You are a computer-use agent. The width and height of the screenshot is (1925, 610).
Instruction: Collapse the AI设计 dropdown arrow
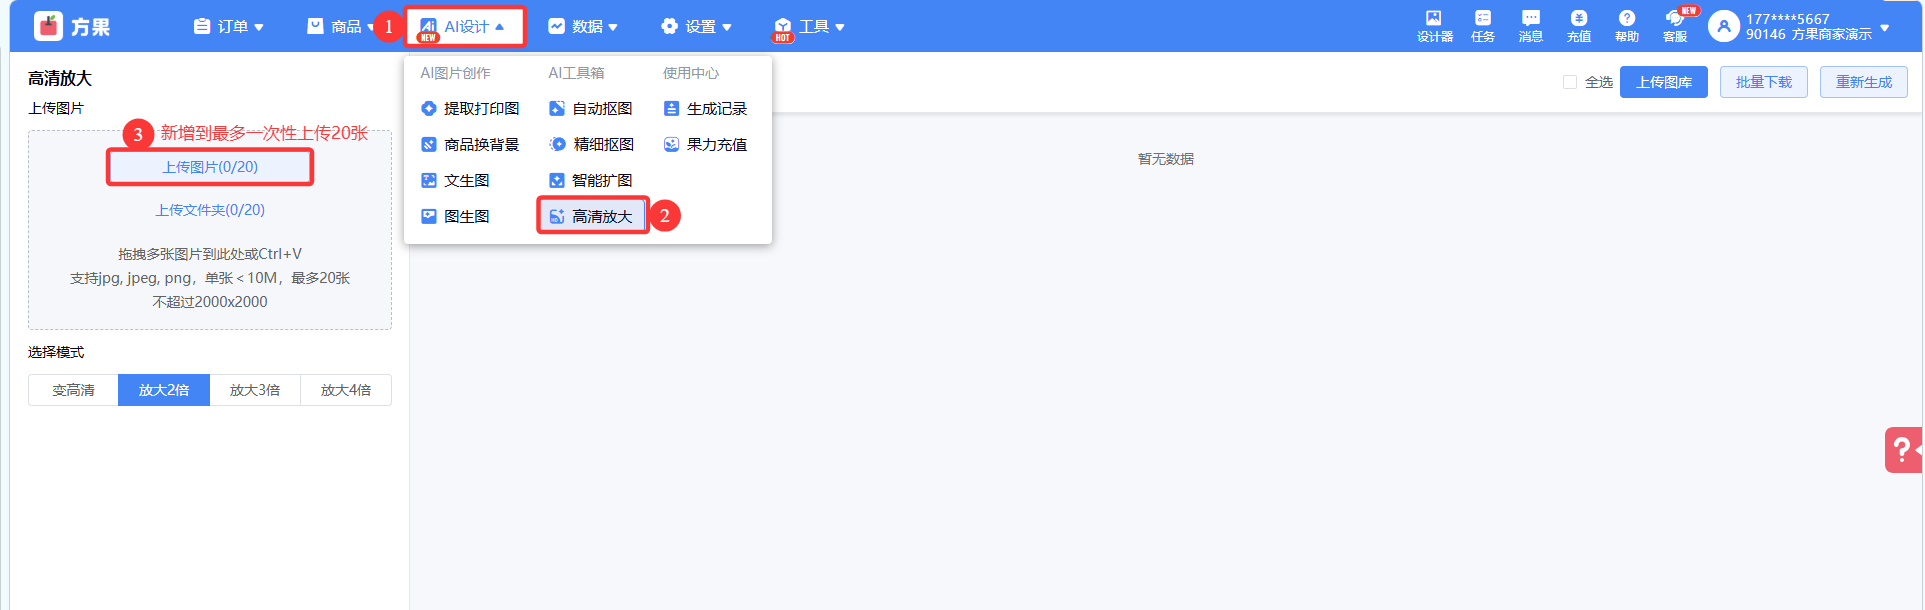[500, 26]
